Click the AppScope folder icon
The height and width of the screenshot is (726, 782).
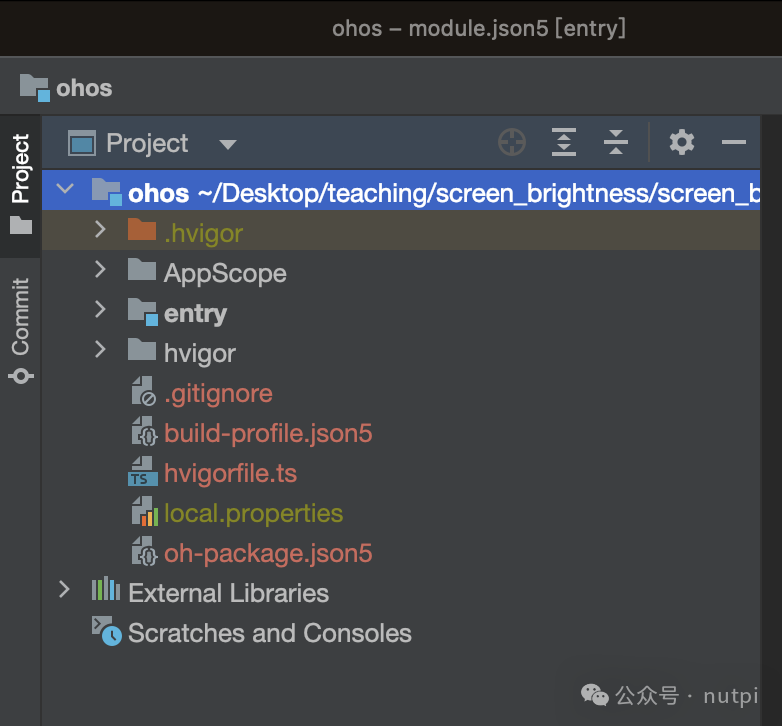[142, 269]
